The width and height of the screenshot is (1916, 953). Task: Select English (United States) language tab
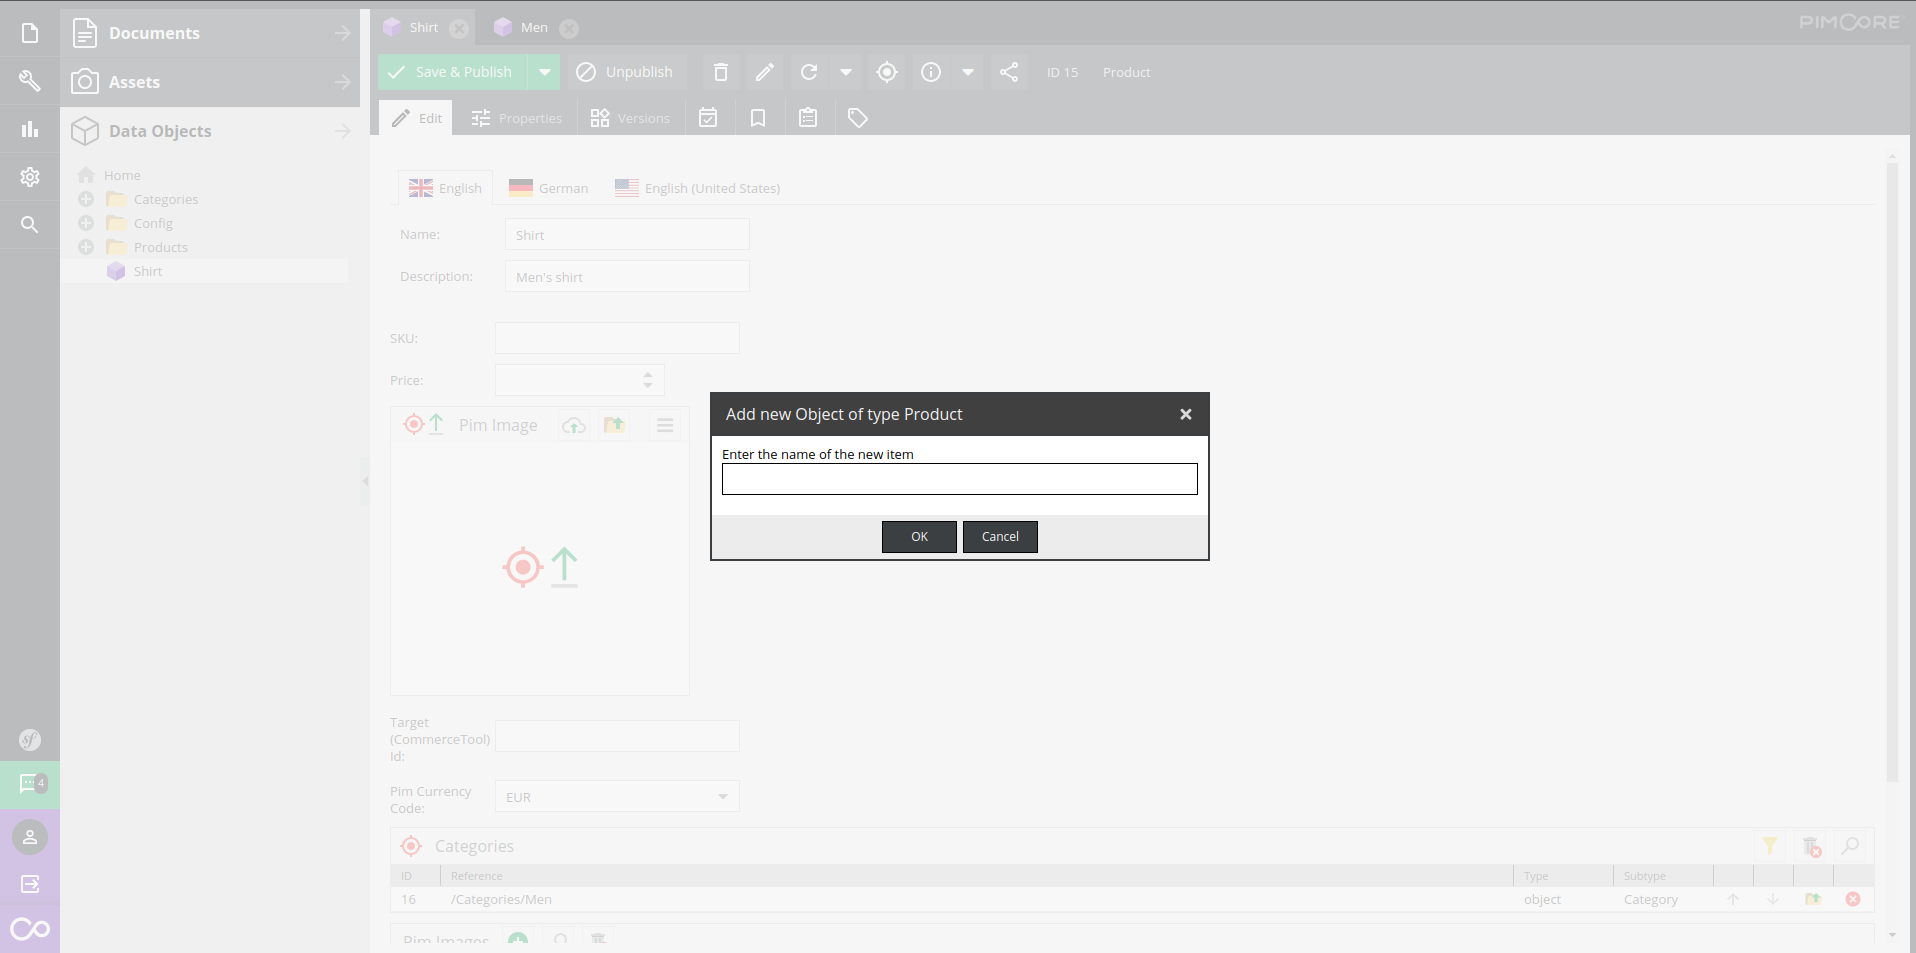click(698, 188)
